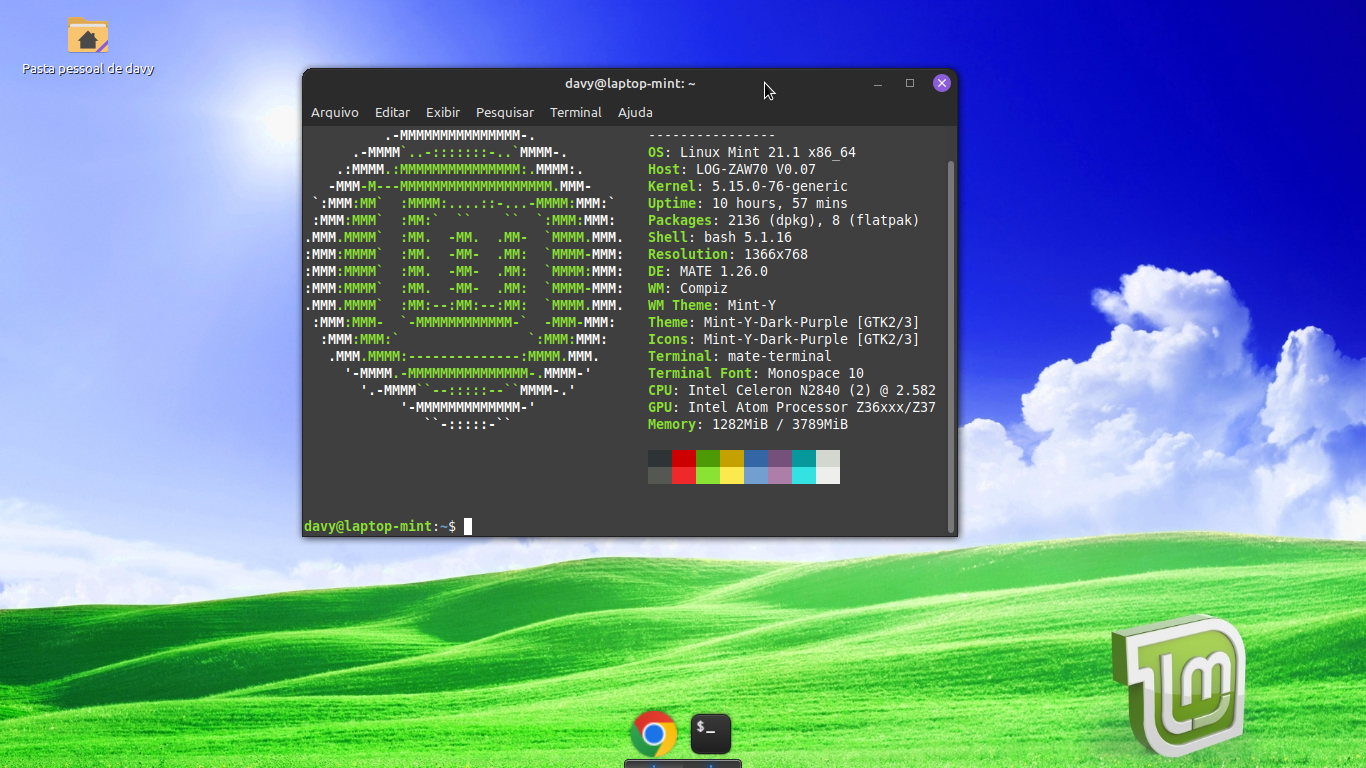This screenshot has height=768, width=1366.
Task: Open the Ajuda menu
Action: click(635, 113)
